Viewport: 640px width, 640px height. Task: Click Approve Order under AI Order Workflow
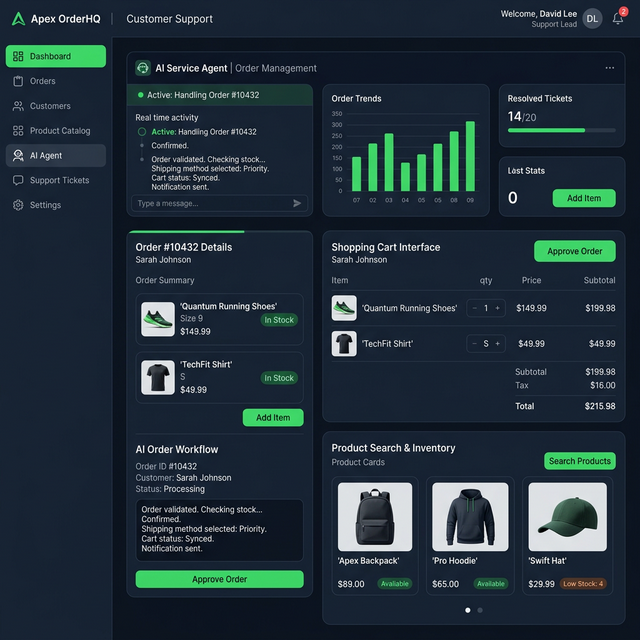tap(220, 579)
